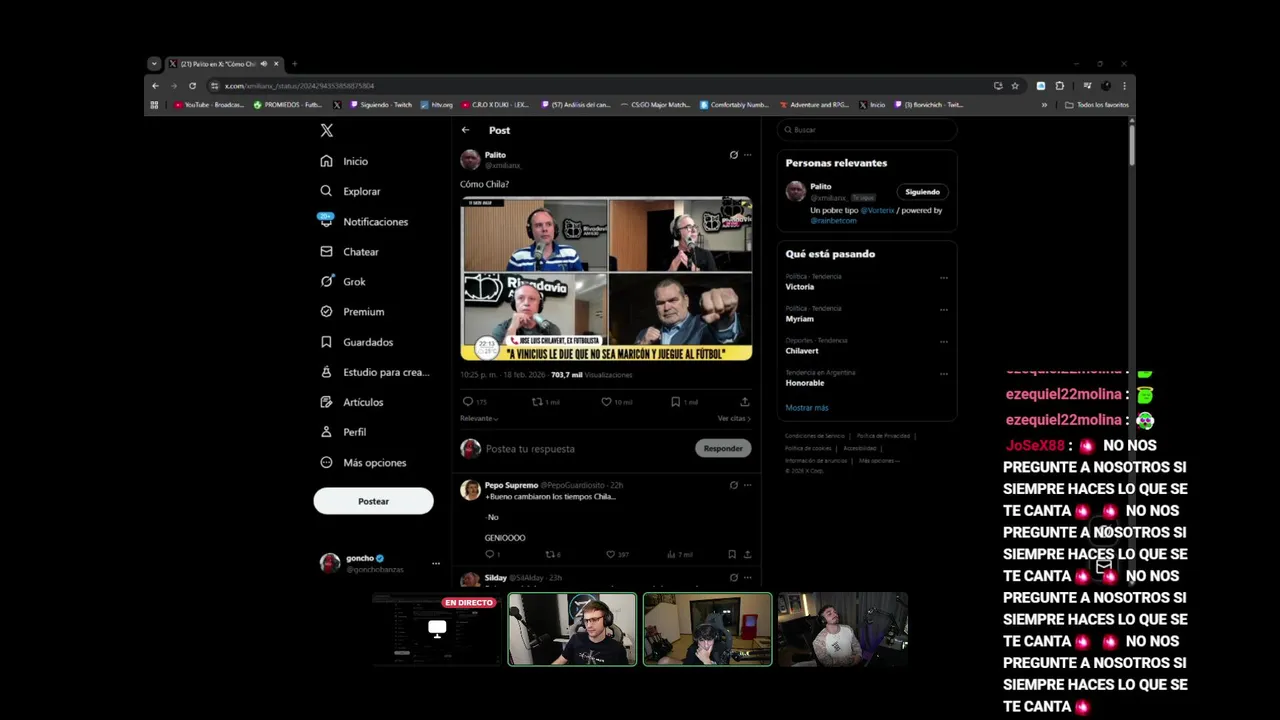This screenshot has height=720, width=1280.
Task: Click the Estudio para creadores icon
Action: [326, 372]
